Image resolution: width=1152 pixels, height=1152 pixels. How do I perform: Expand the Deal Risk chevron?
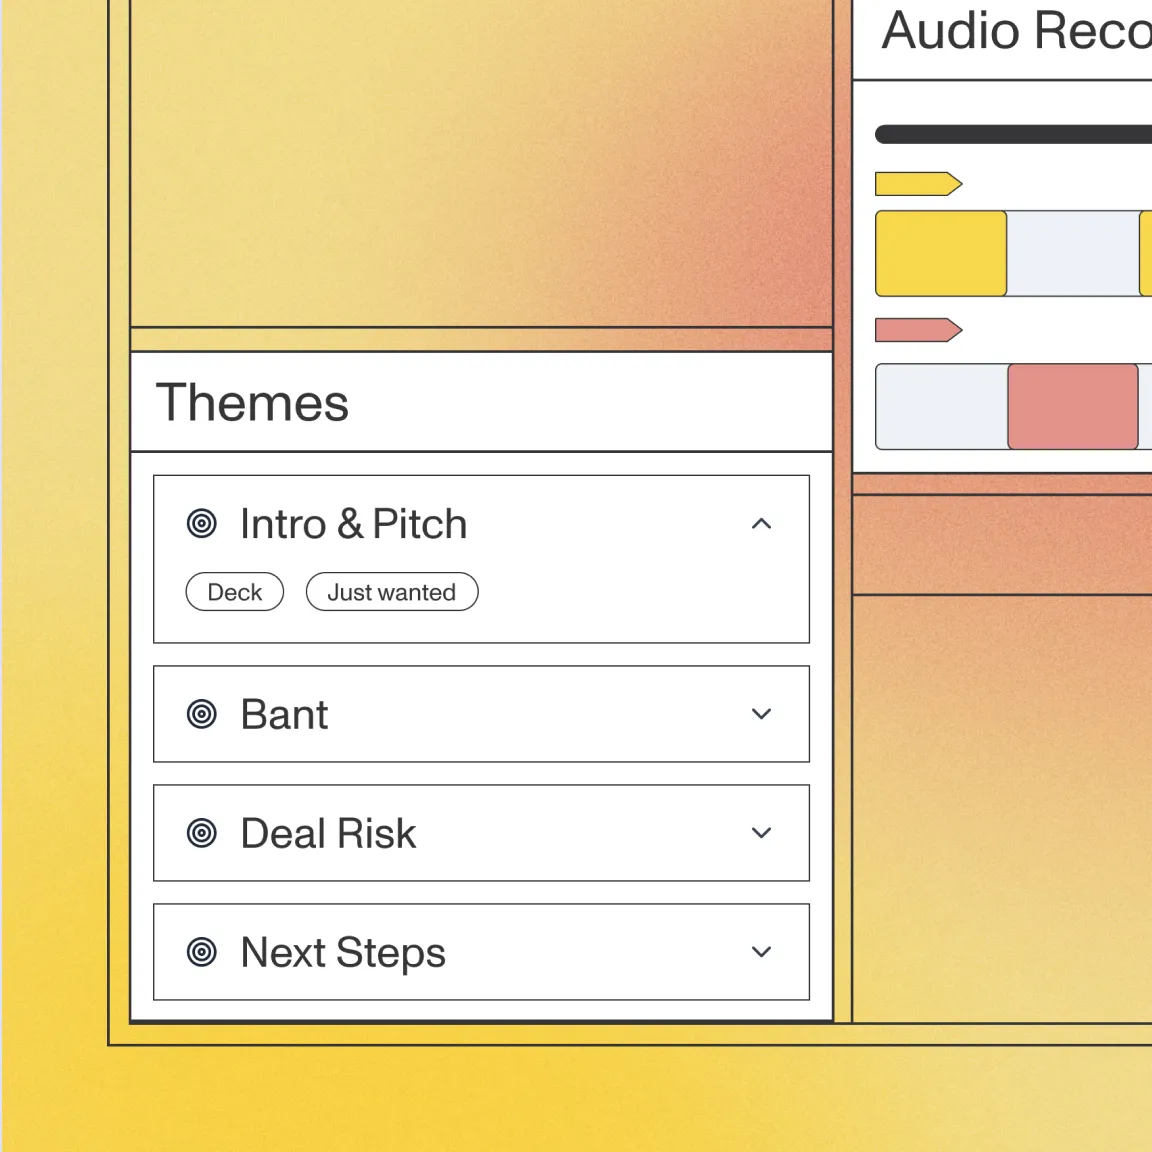coord(761,833)
